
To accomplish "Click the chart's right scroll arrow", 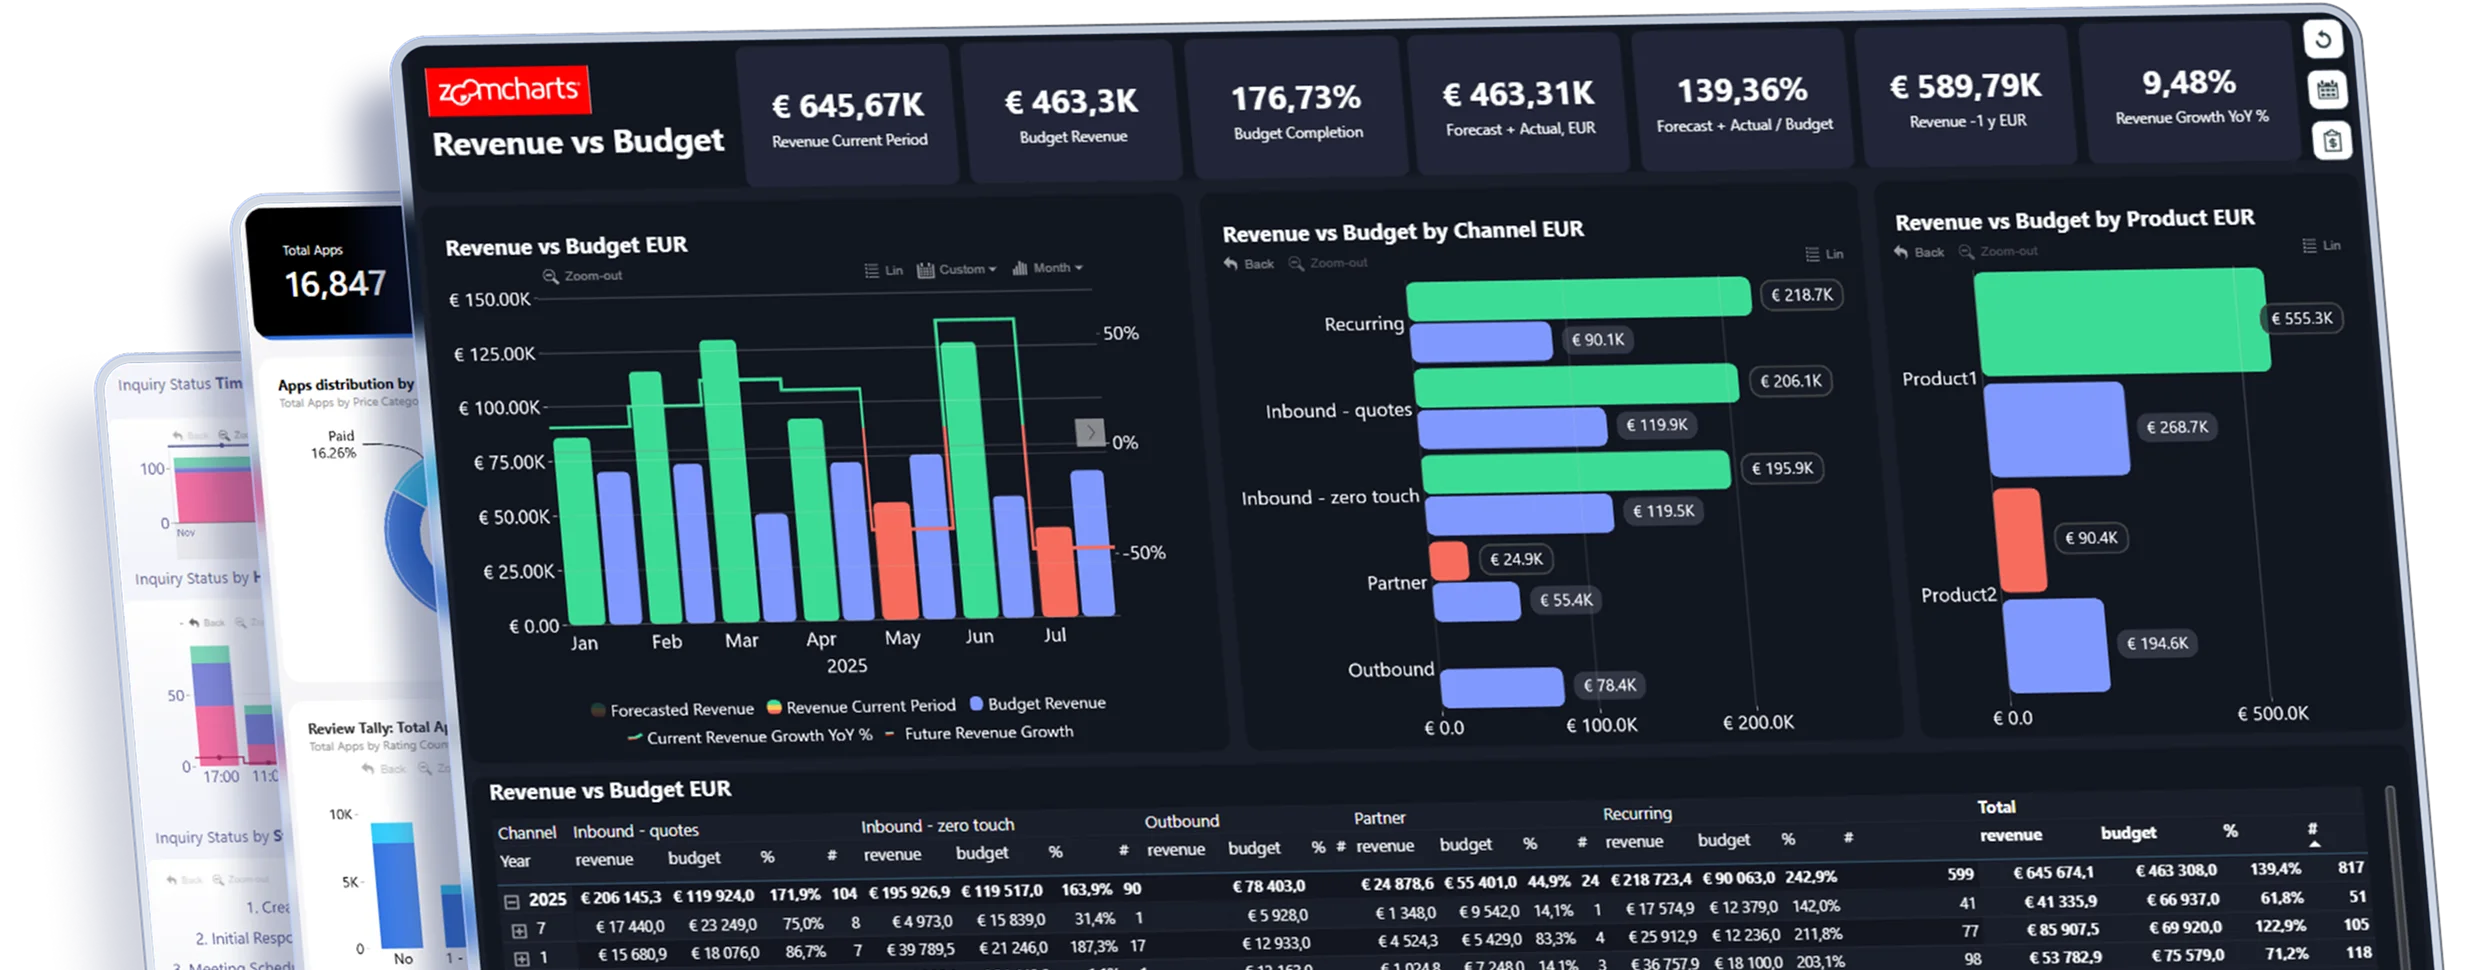I will click(1089, 433).
